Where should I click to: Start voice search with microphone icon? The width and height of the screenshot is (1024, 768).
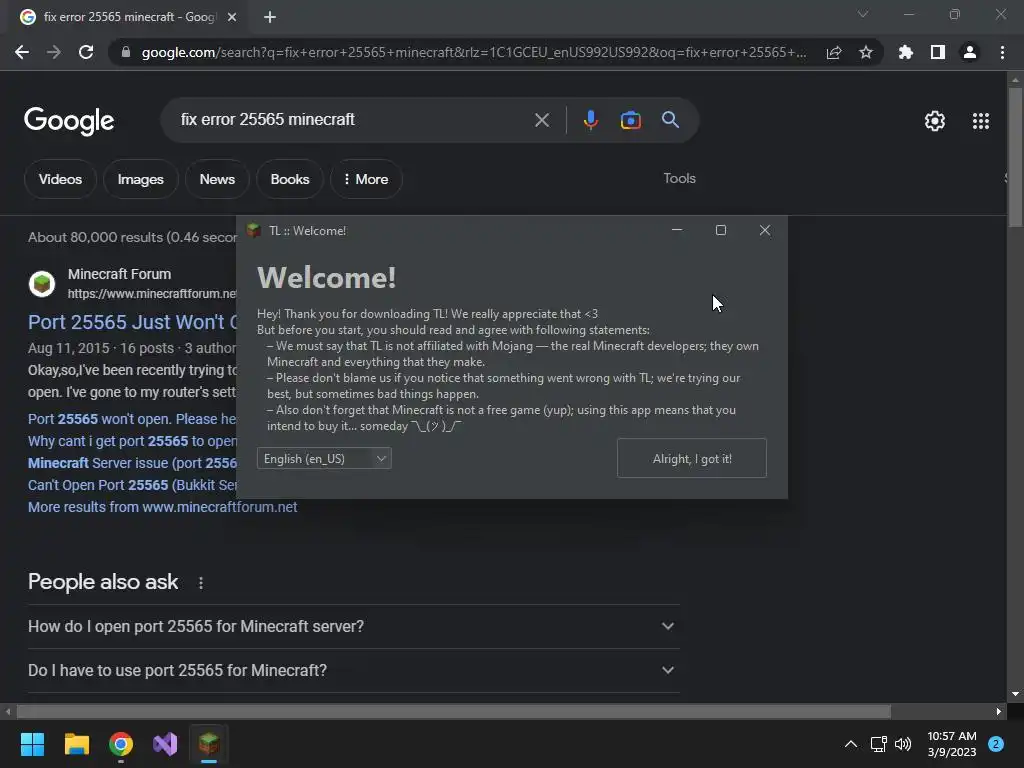pos(590,120)
